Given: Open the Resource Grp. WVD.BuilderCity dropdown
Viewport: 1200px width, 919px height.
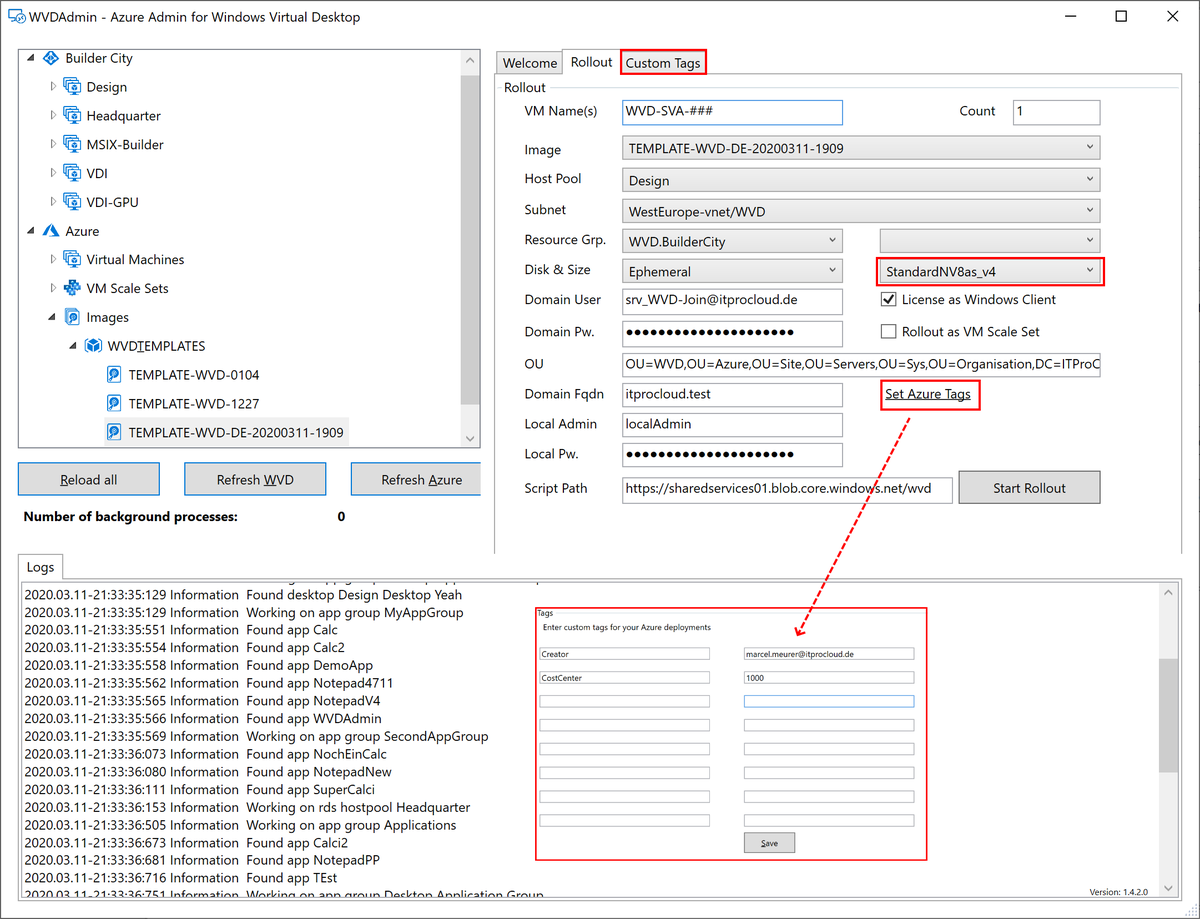Looking at the screenshot, I should tap(732, 241).
